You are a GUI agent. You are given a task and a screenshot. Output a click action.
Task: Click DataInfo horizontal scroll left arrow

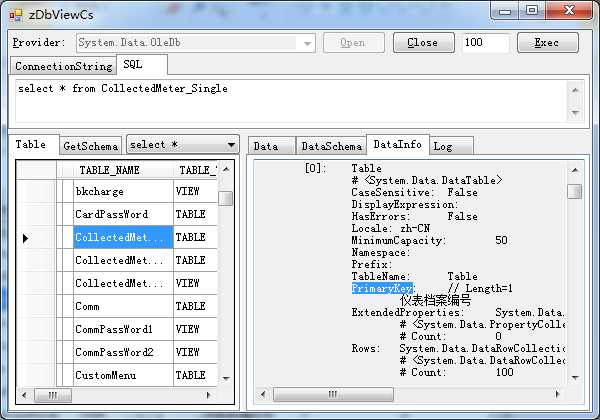(x=263, y=394)
